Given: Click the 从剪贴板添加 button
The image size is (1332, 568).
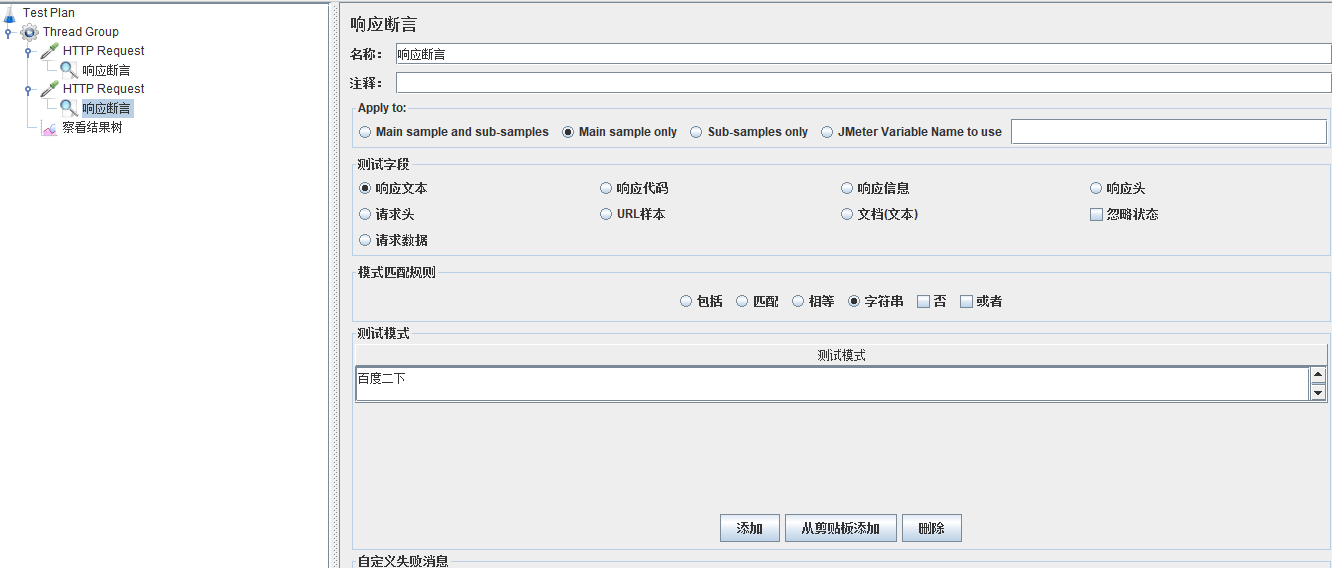Looking at the screenshot, I should pyautogui.click(x=841, y=528).
